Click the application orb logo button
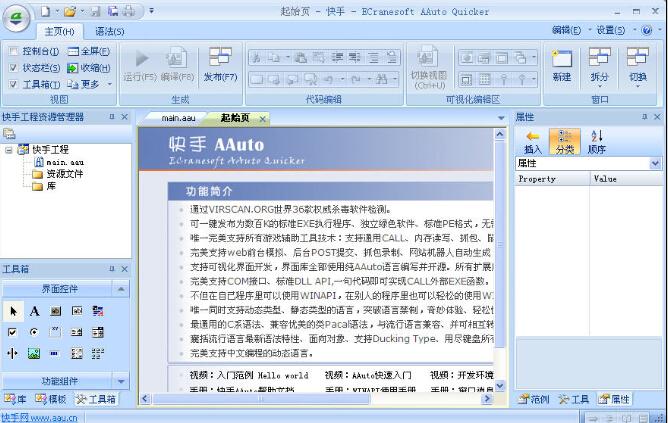Image resolution: width=668 pixels, height=423 pixels. pyautogui.click(x=16, y=17)
